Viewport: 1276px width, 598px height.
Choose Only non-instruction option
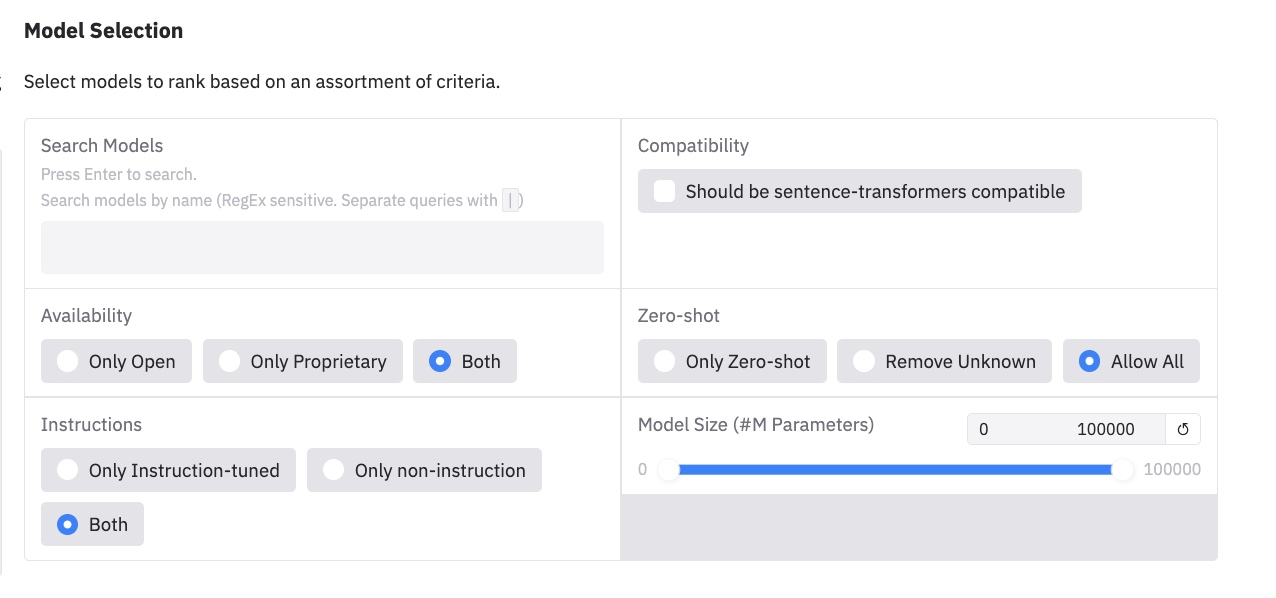334,470
